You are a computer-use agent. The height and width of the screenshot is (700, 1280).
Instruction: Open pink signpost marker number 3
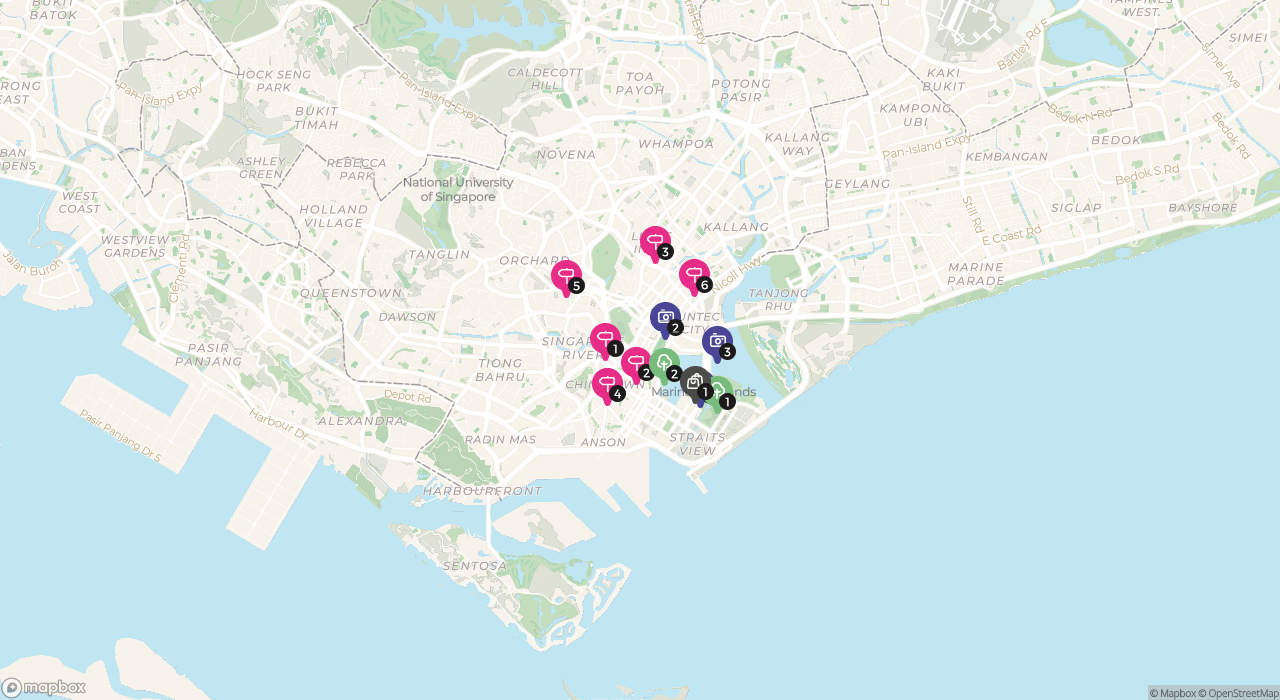point(654,241)
